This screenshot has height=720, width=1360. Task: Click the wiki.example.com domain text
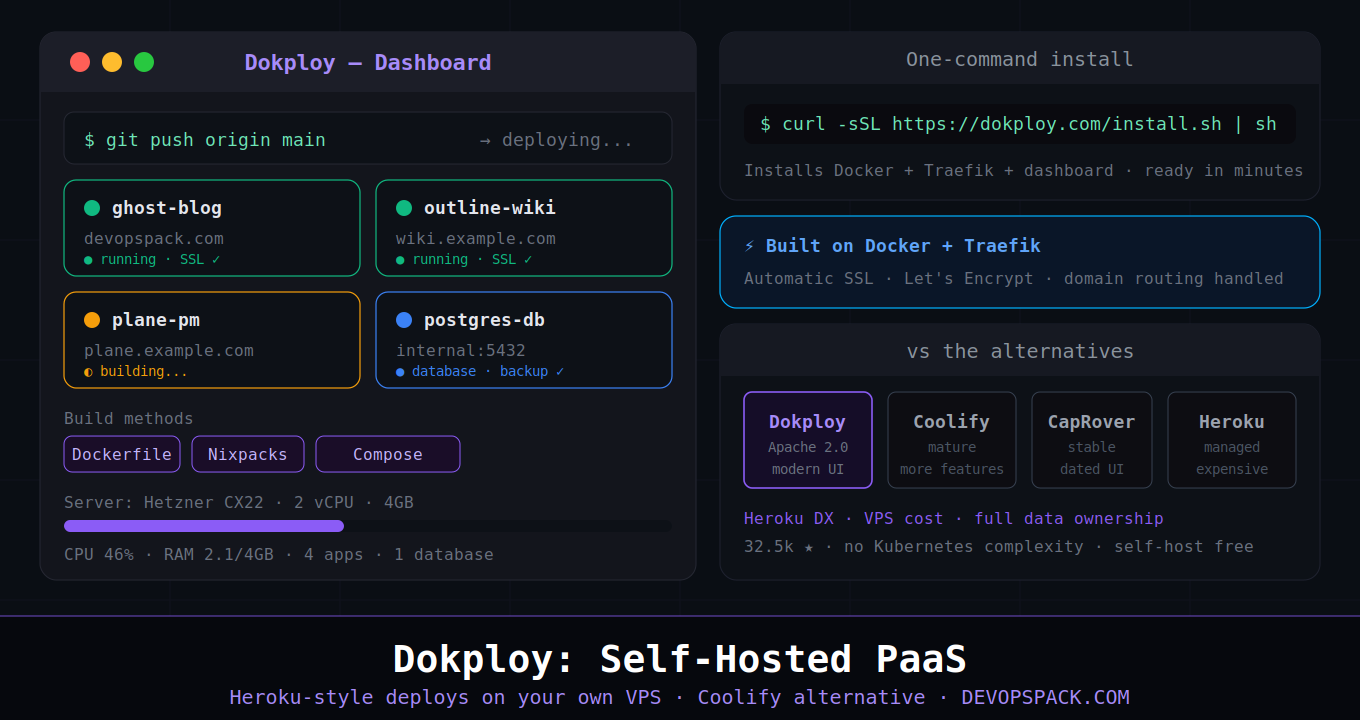pyautogui.click(x=476, y=239)
